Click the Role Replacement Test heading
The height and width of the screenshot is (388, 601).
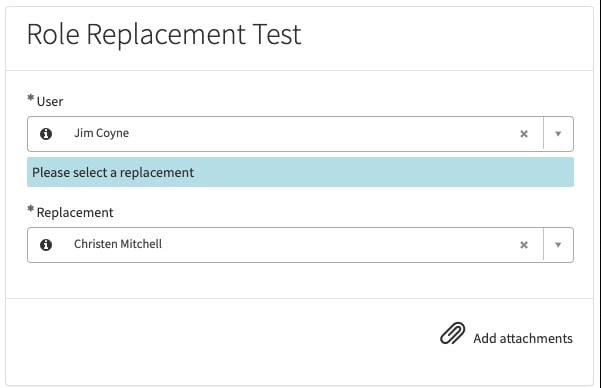tap(164, 35)
